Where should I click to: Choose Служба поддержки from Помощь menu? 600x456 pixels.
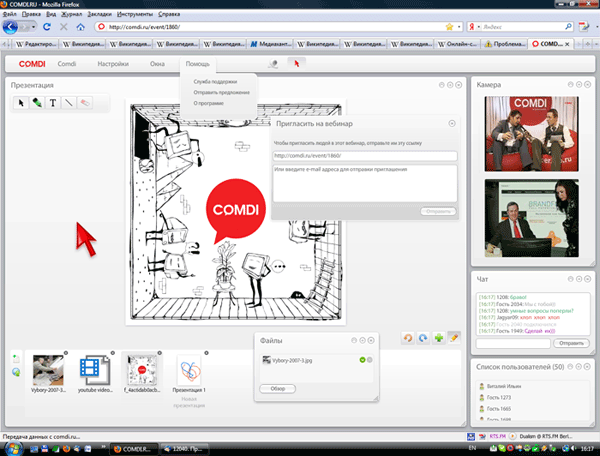[215, 81]
